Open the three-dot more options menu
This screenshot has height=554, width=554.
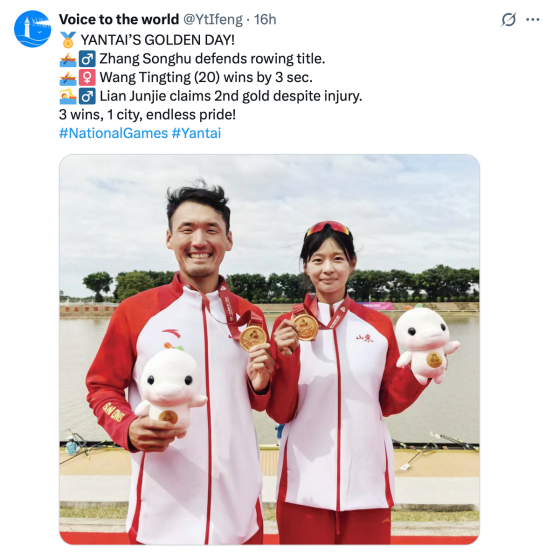point(532,20)
